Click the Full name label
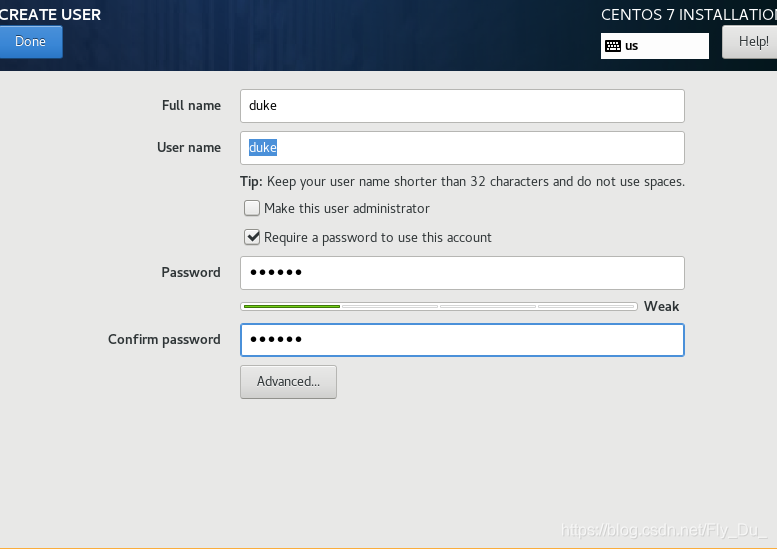This screenshot has height=549, width=777. (x=191, y=106)
